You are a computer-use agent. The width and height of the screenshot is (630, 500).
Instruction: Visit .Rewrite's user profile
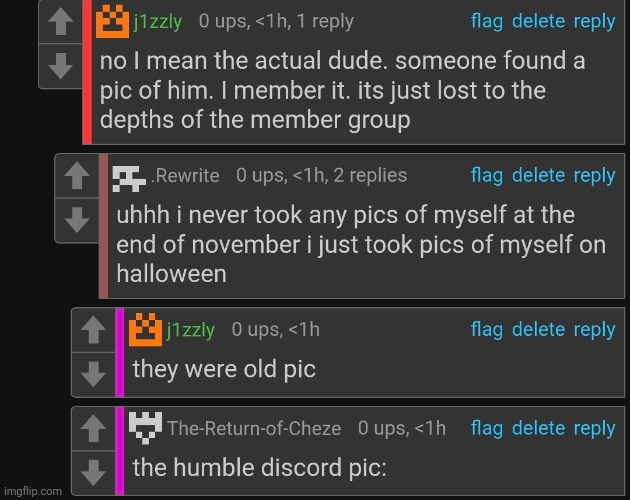pyautogui.click(x=185, y=176)
